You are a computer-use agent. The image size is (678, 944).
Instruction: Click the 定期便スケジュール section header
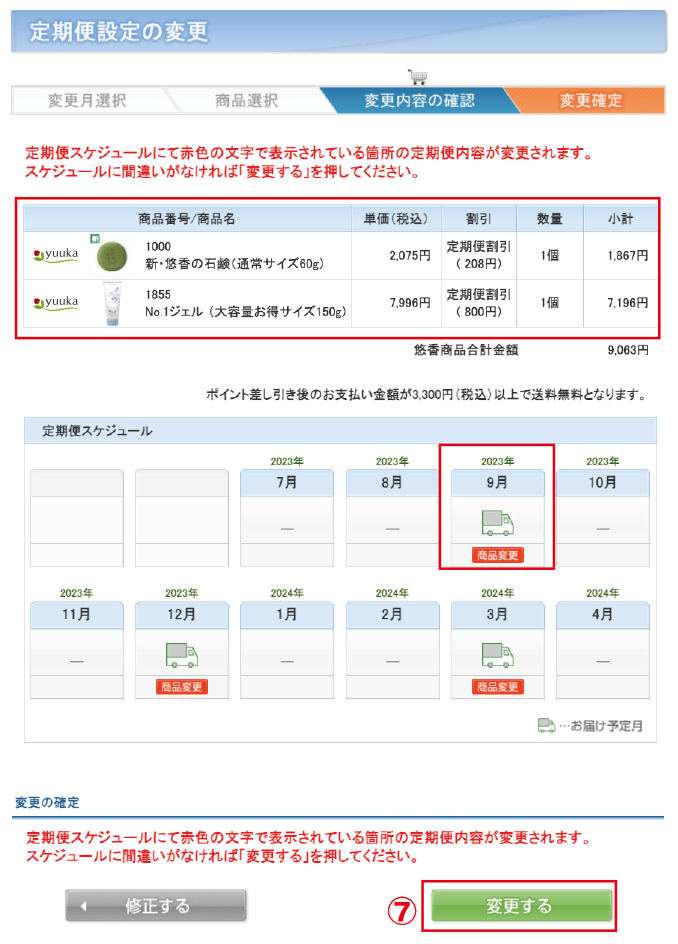pyautogui.click(x=340, y=431)
